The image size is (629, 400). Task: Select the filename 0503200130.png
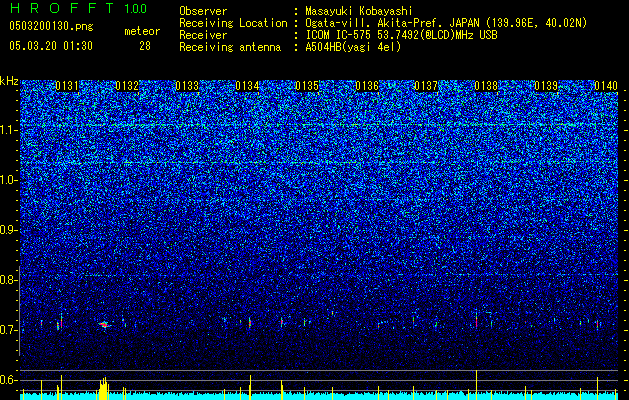coord(51,26)
